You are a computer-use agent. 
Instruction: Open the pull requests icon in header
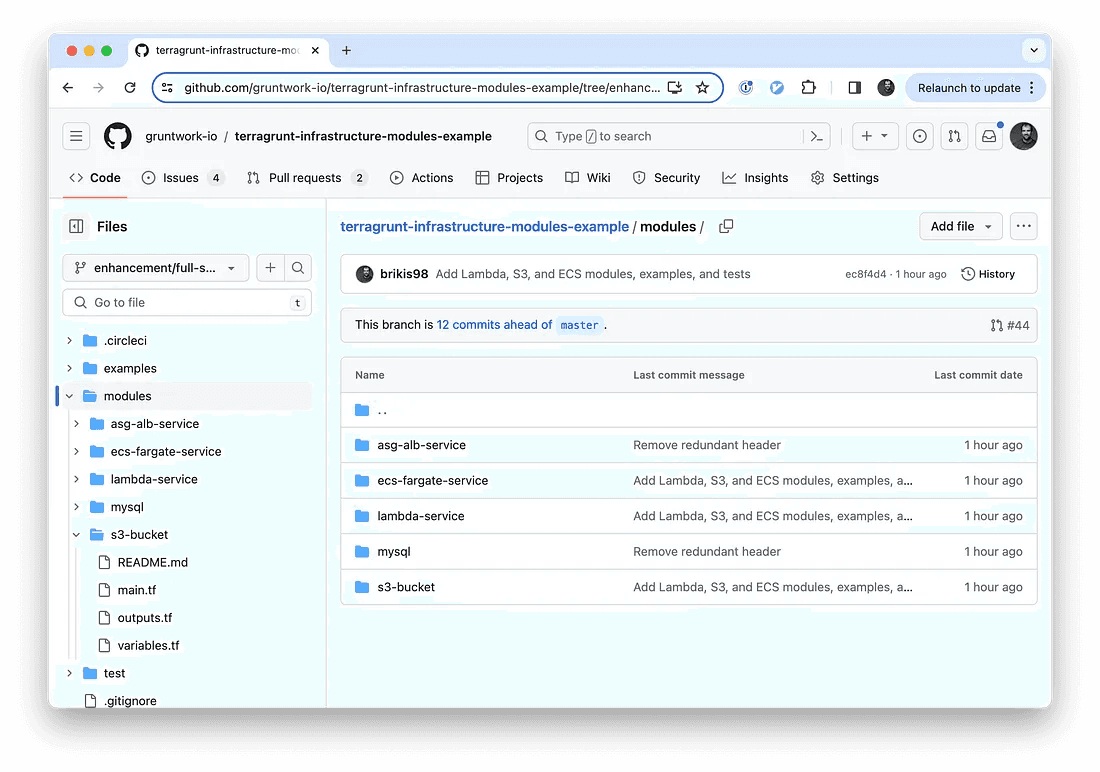pos(954,136)
